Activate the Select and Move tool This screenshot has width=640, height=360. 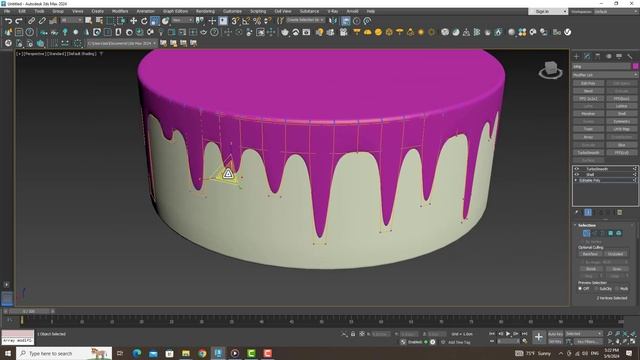point(133,20)
